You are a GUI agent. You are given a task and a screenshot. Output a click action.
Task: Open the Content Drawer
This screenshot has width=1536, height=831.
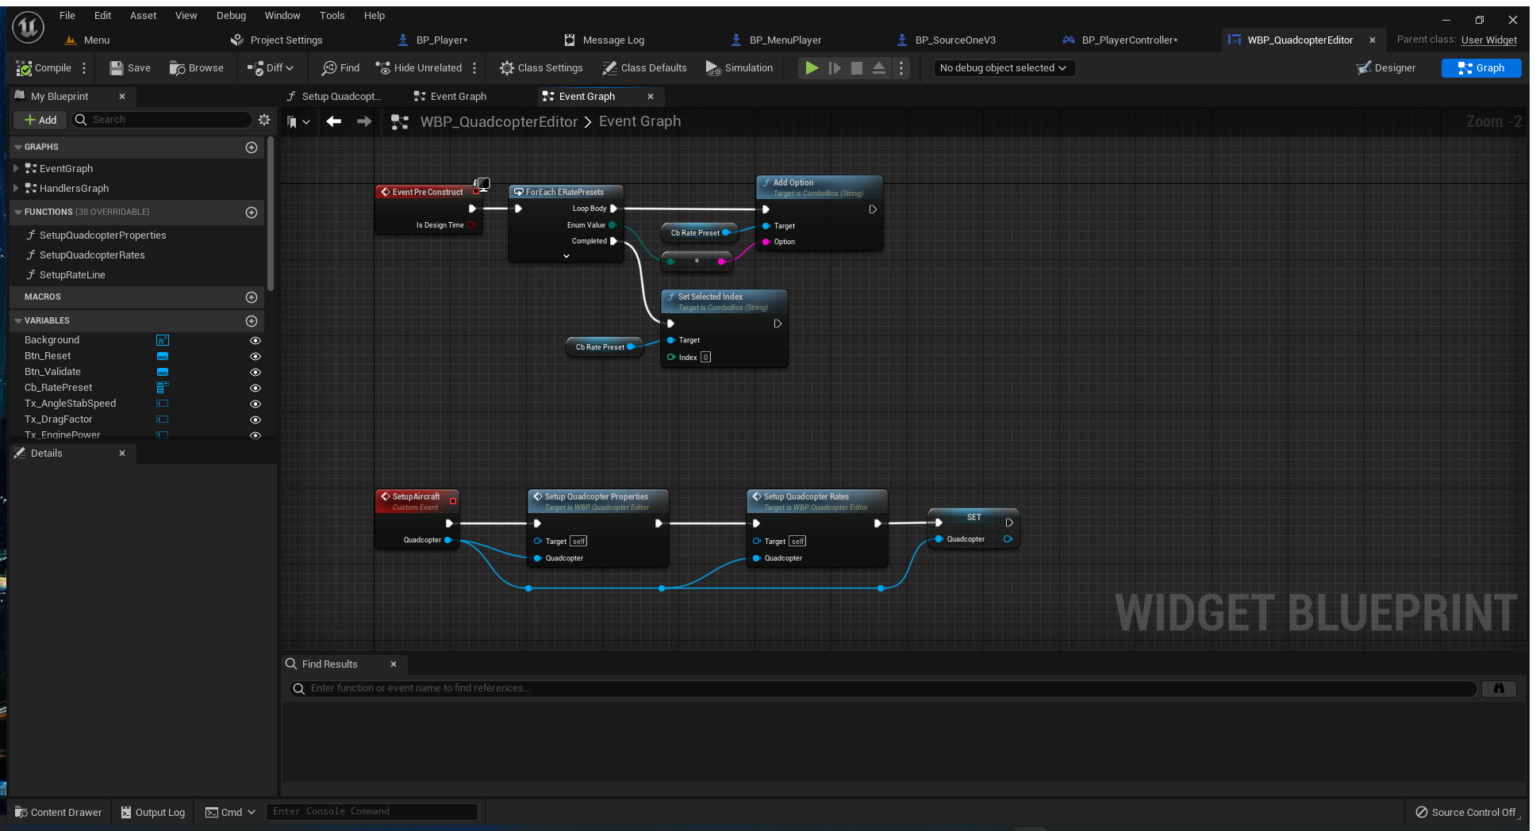coord(58,812)
